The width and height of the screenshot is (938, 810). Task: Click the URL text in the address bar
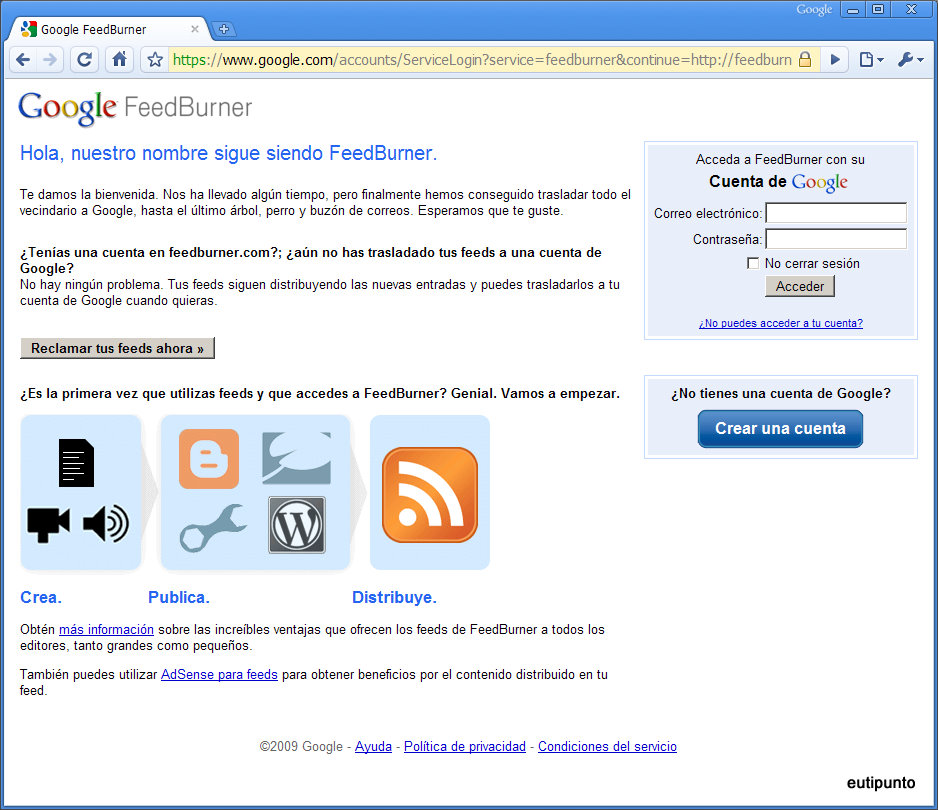[x=482, y=60]
